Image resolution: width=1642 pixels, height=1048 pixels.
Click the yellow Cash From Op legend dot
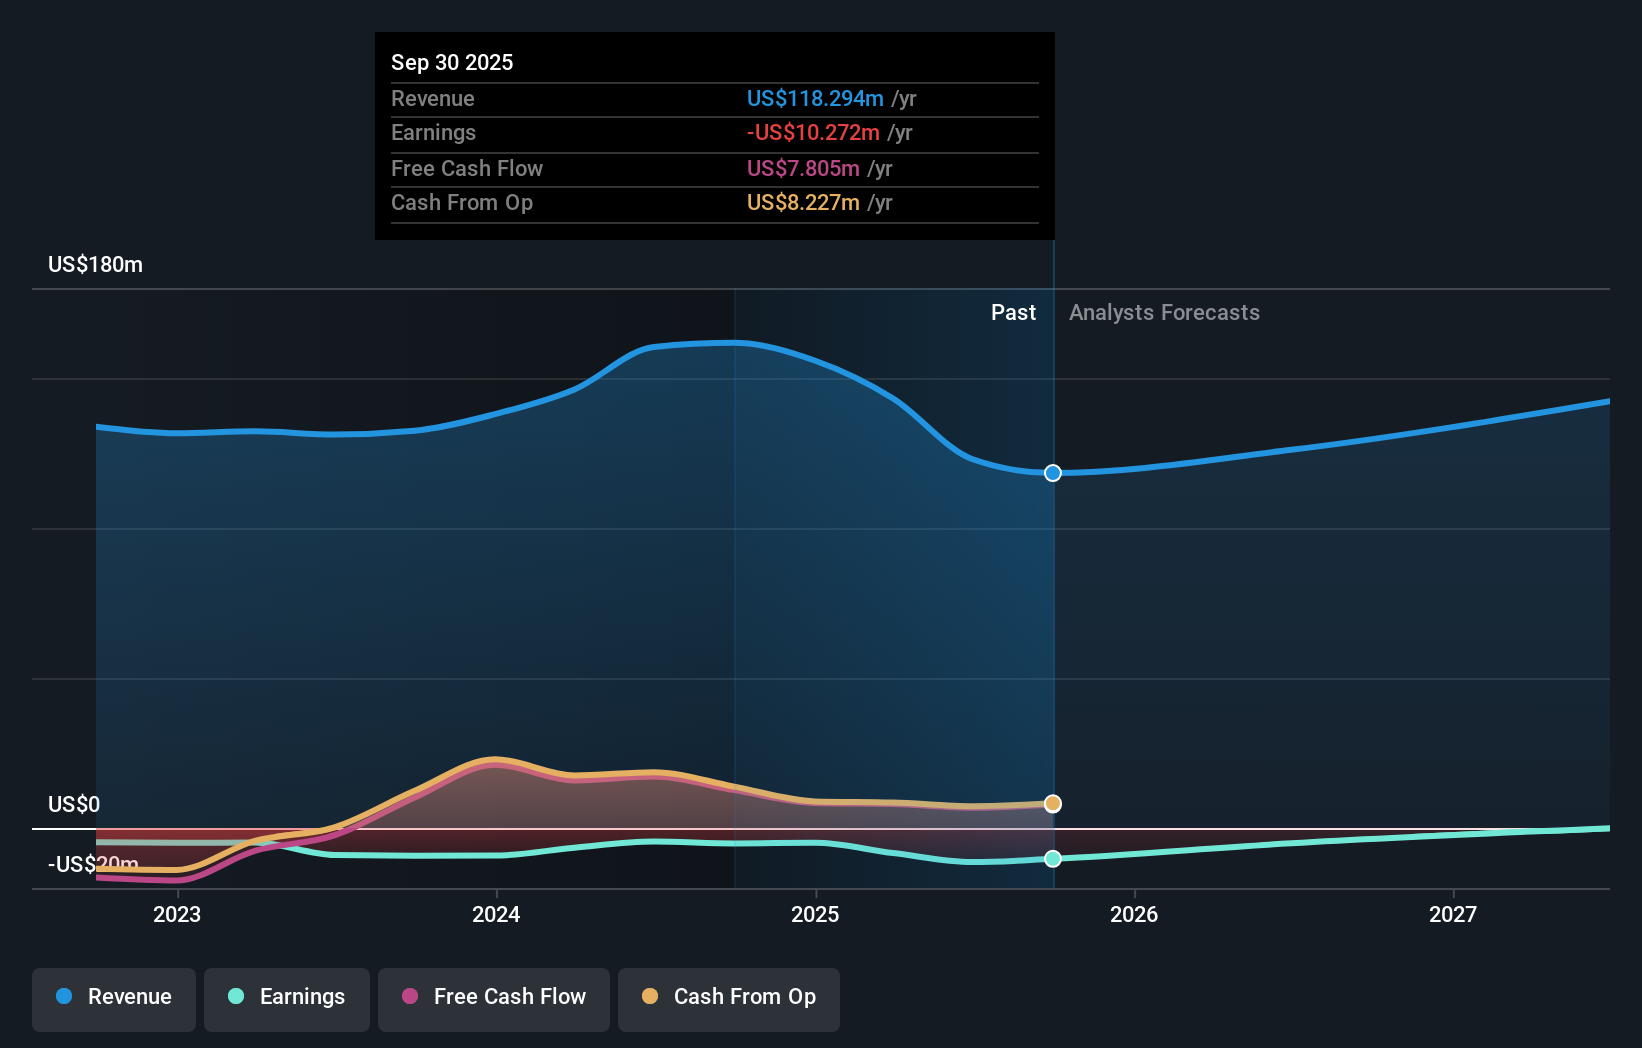point(650,997)
